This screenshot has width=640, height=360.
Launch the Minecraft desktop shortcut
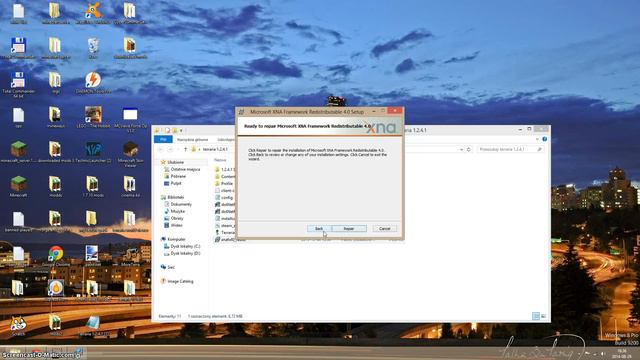18,187
